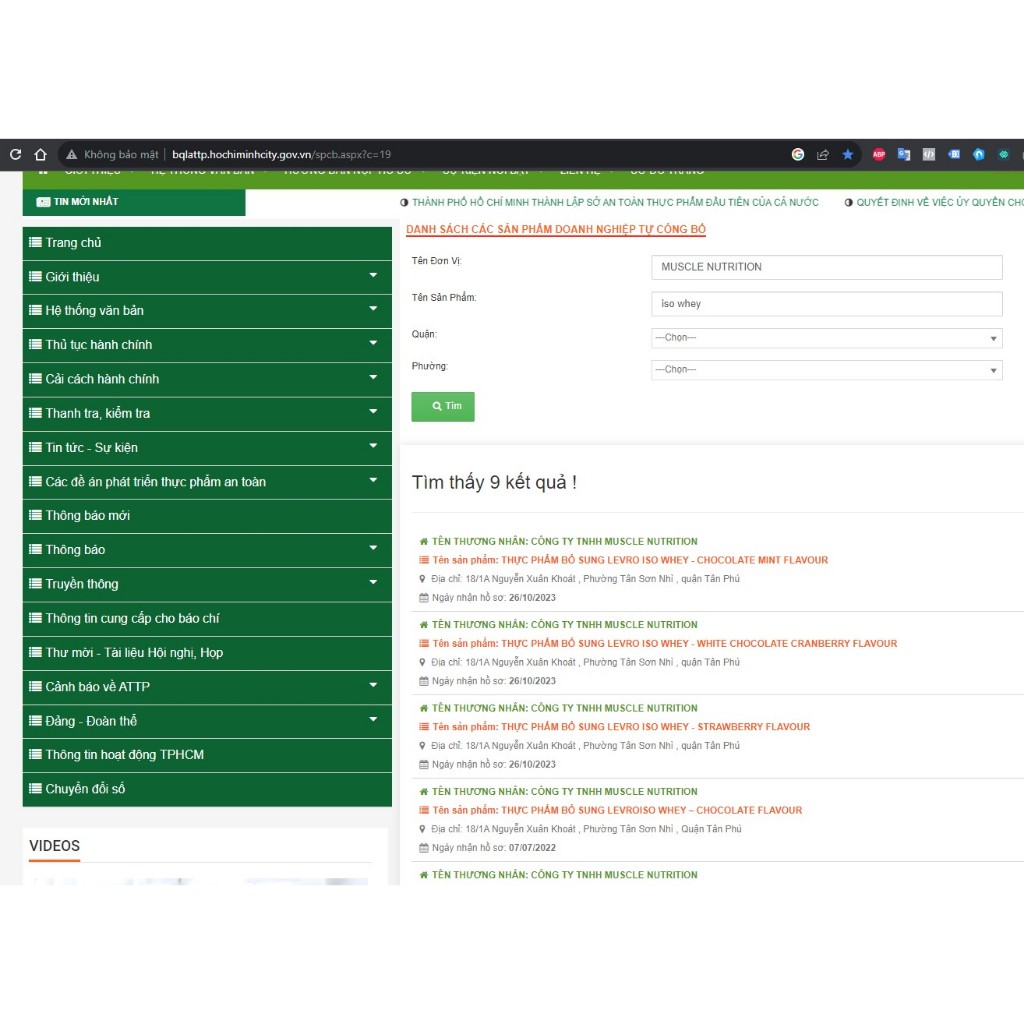Open the Chocolate Mint Flavour product link
This screenshot has height=1024, width=1024.
(x=630, y=560)
